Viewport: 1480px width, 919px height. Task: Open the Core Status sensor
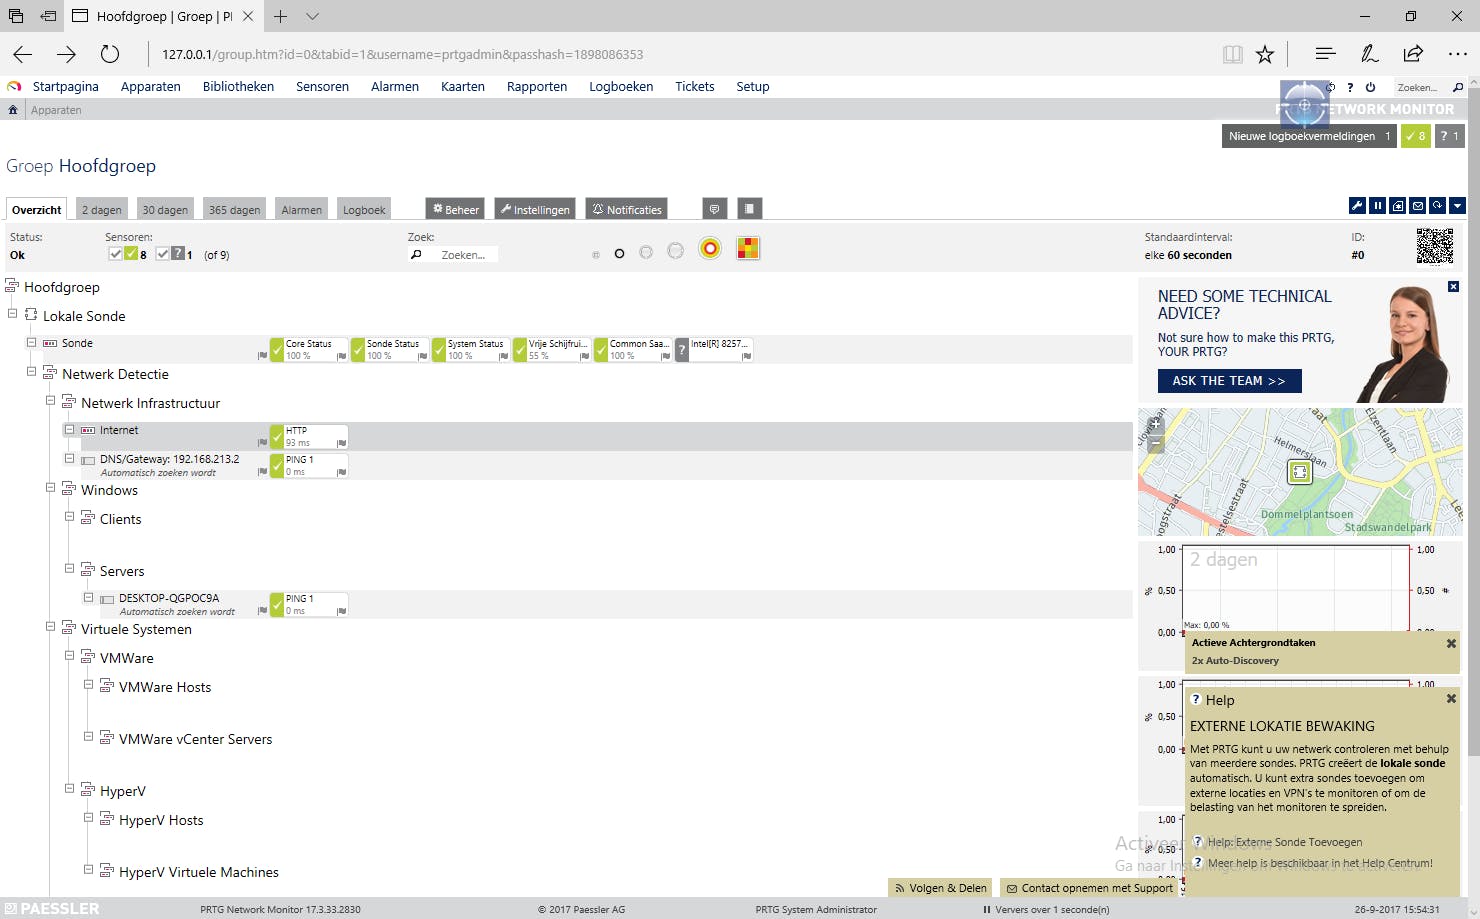click(309, 349)
